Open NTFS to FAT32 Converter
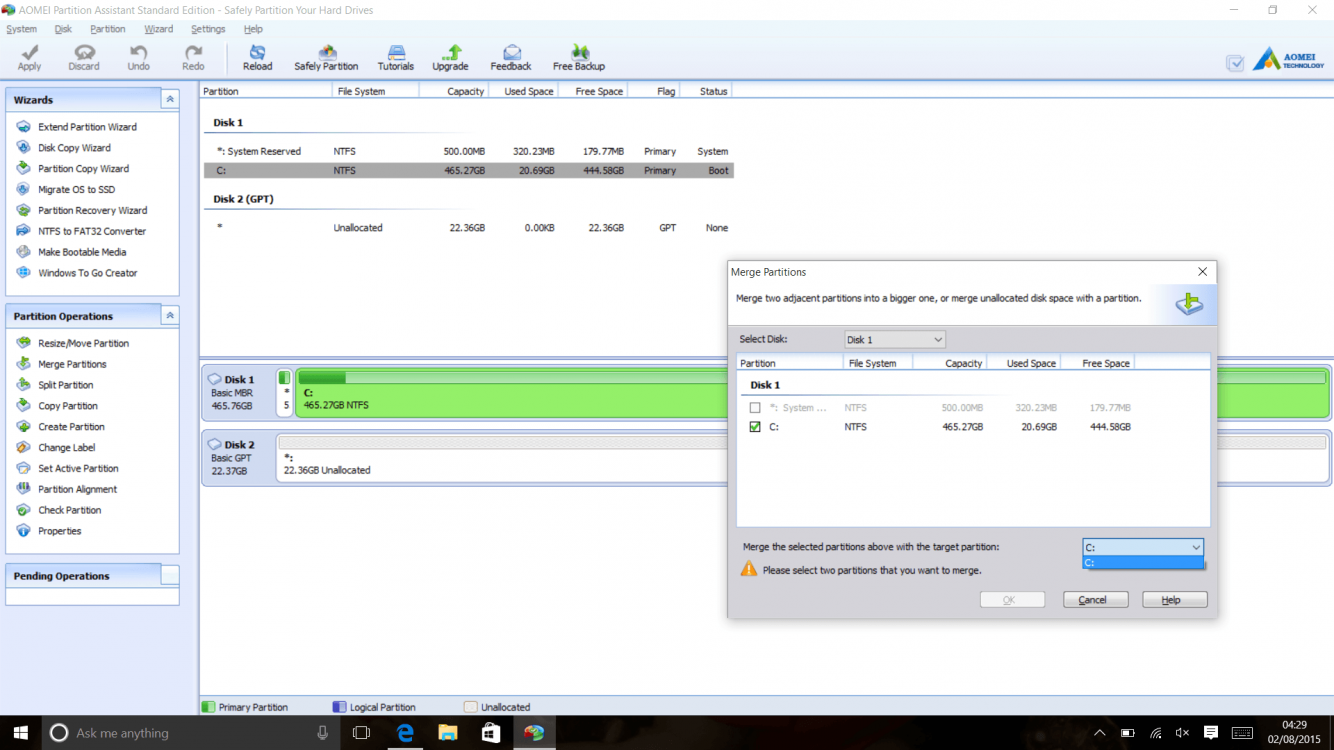1334x750 pixels. [x=81, y=231]
